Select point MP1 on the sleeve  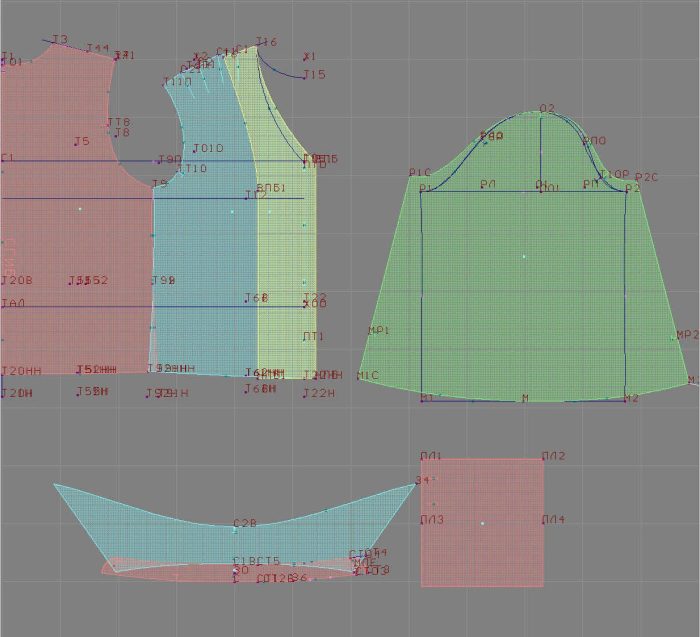coord(378,331)
